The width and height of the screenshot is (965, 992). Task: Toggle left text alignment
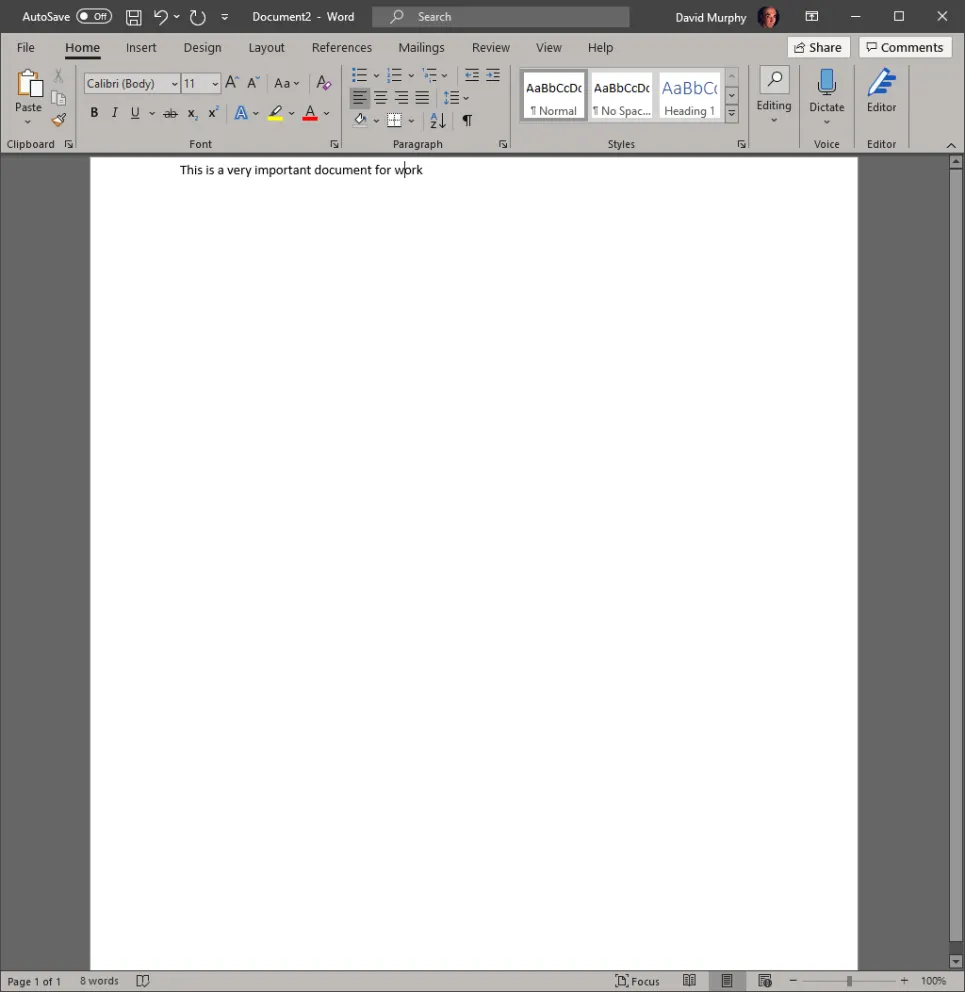[x=359, y=98]
